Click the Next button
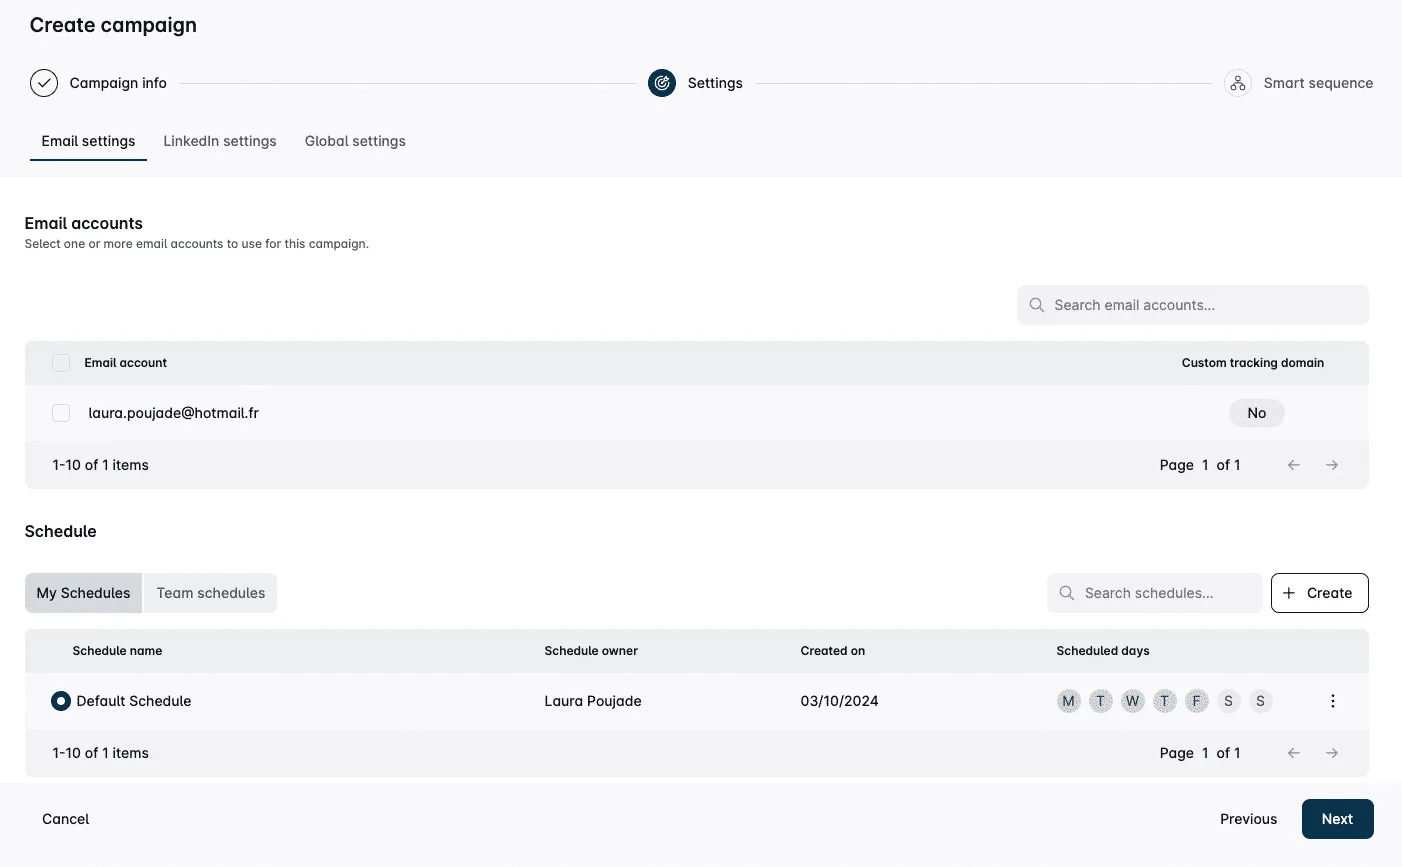The width and height of the screenshot is (1402, 867). (1338, 819)
